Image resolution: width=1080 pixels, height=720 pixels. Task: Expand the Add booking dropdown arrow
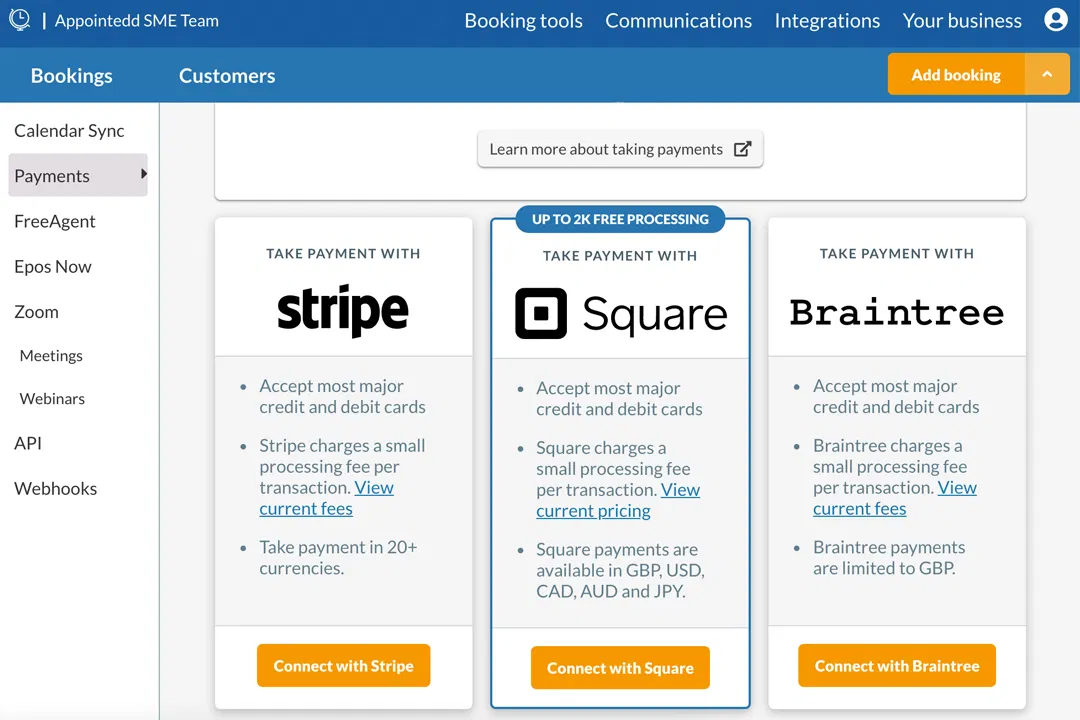[1047, 74]
